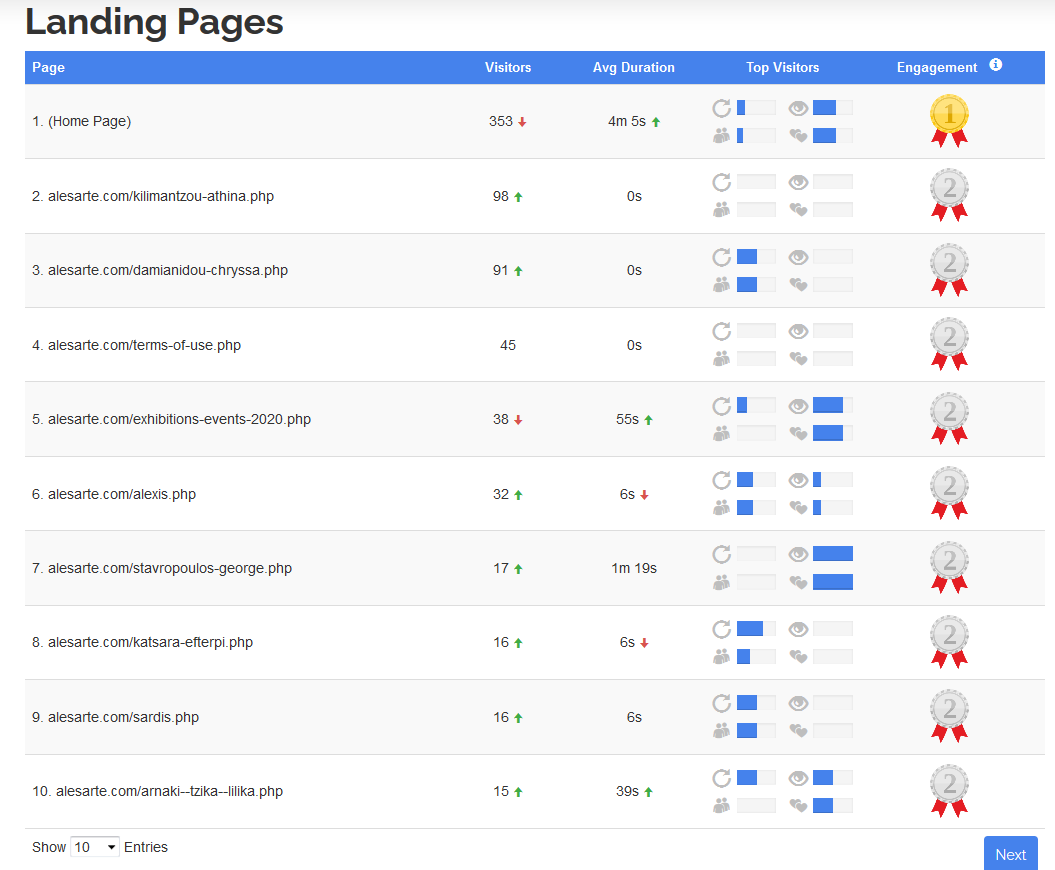Open alesarte.com/sardis.php entry
The width and height of the screenshot is (1055, 870).
coord(115,717)
